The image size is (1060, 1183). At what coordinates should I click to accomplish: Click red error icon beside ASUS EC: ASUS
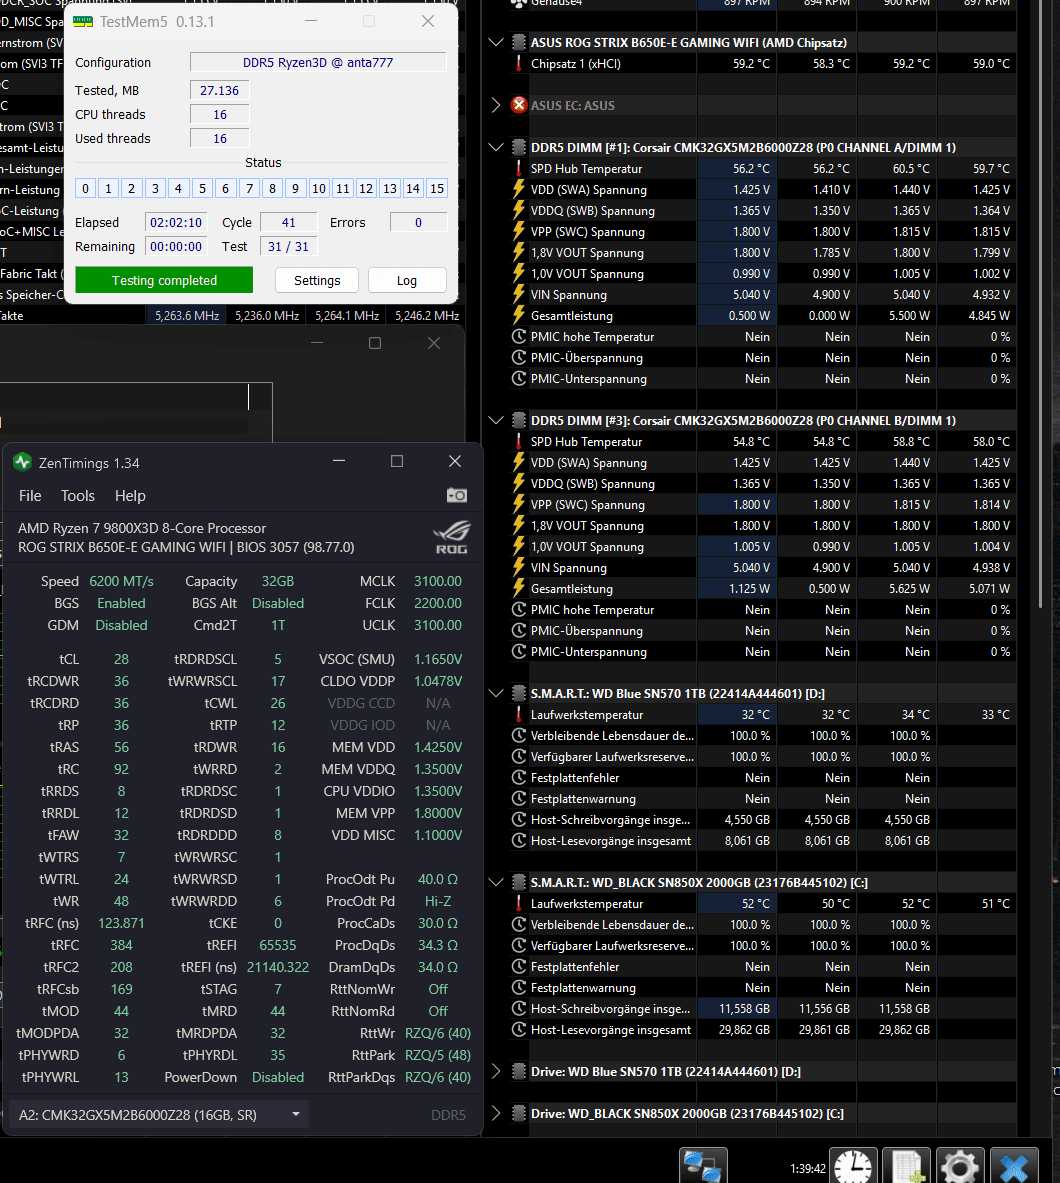pos(518,105)
